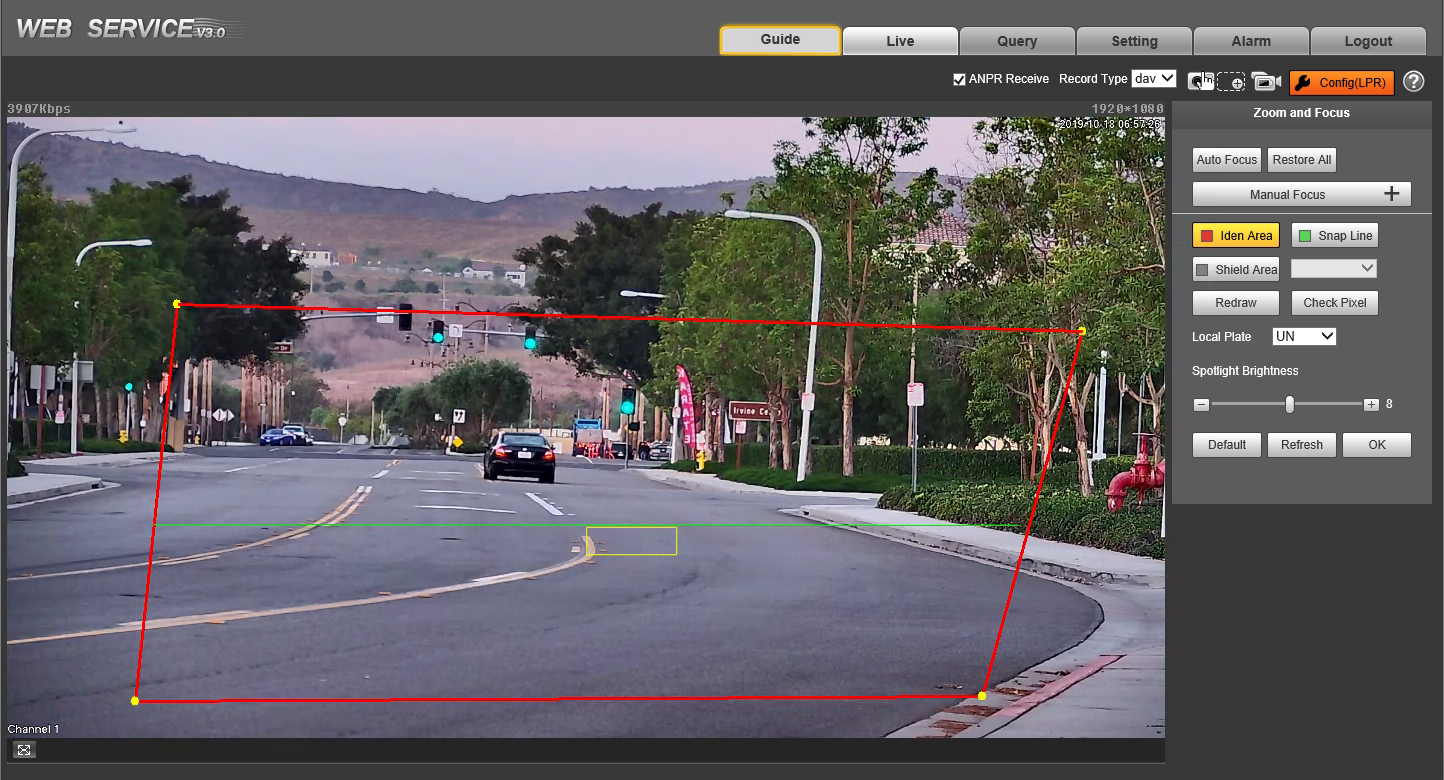
Task: Click the Spotlight Brightness plus icon
Action: [1370, 405]
